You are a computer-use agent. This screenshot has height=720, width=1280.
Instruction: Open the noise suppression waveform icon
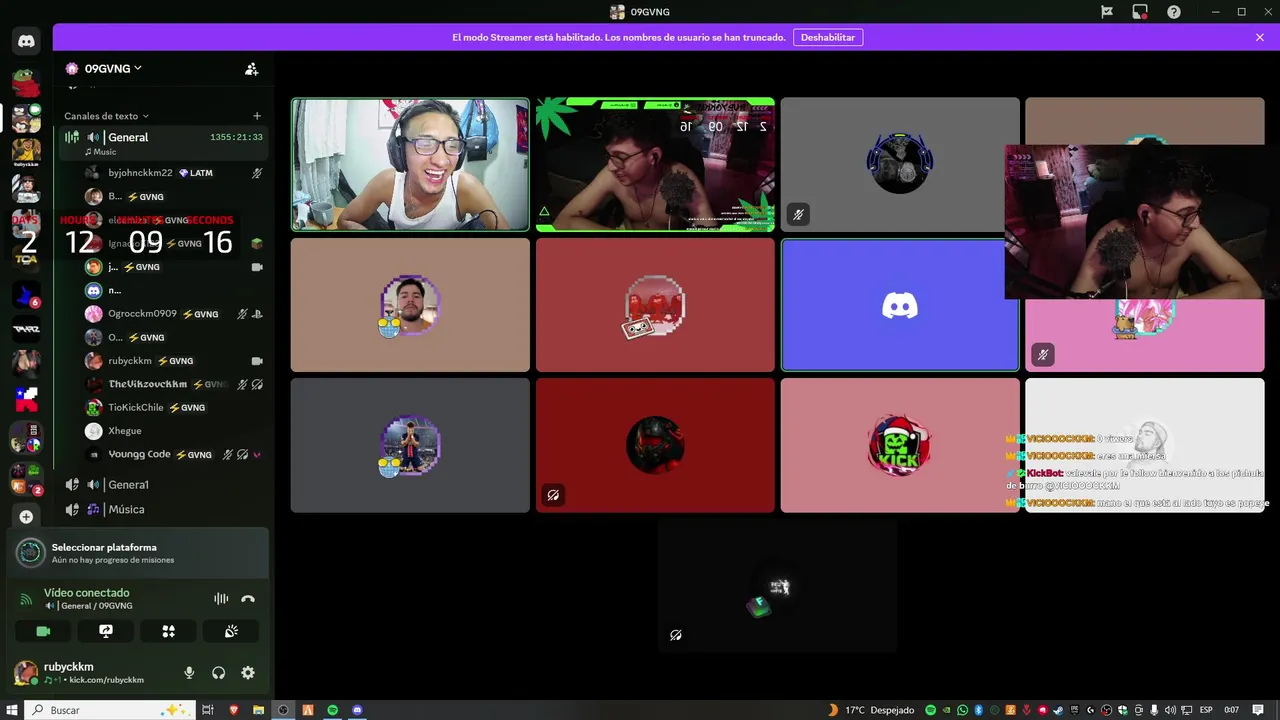pyautogui.click(x=221, y=599)
